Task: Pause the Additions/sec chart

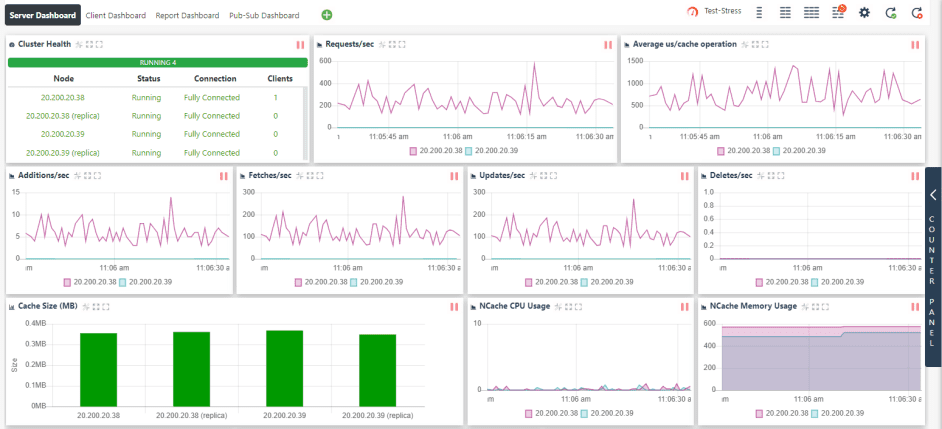Action: coord(223,176)
